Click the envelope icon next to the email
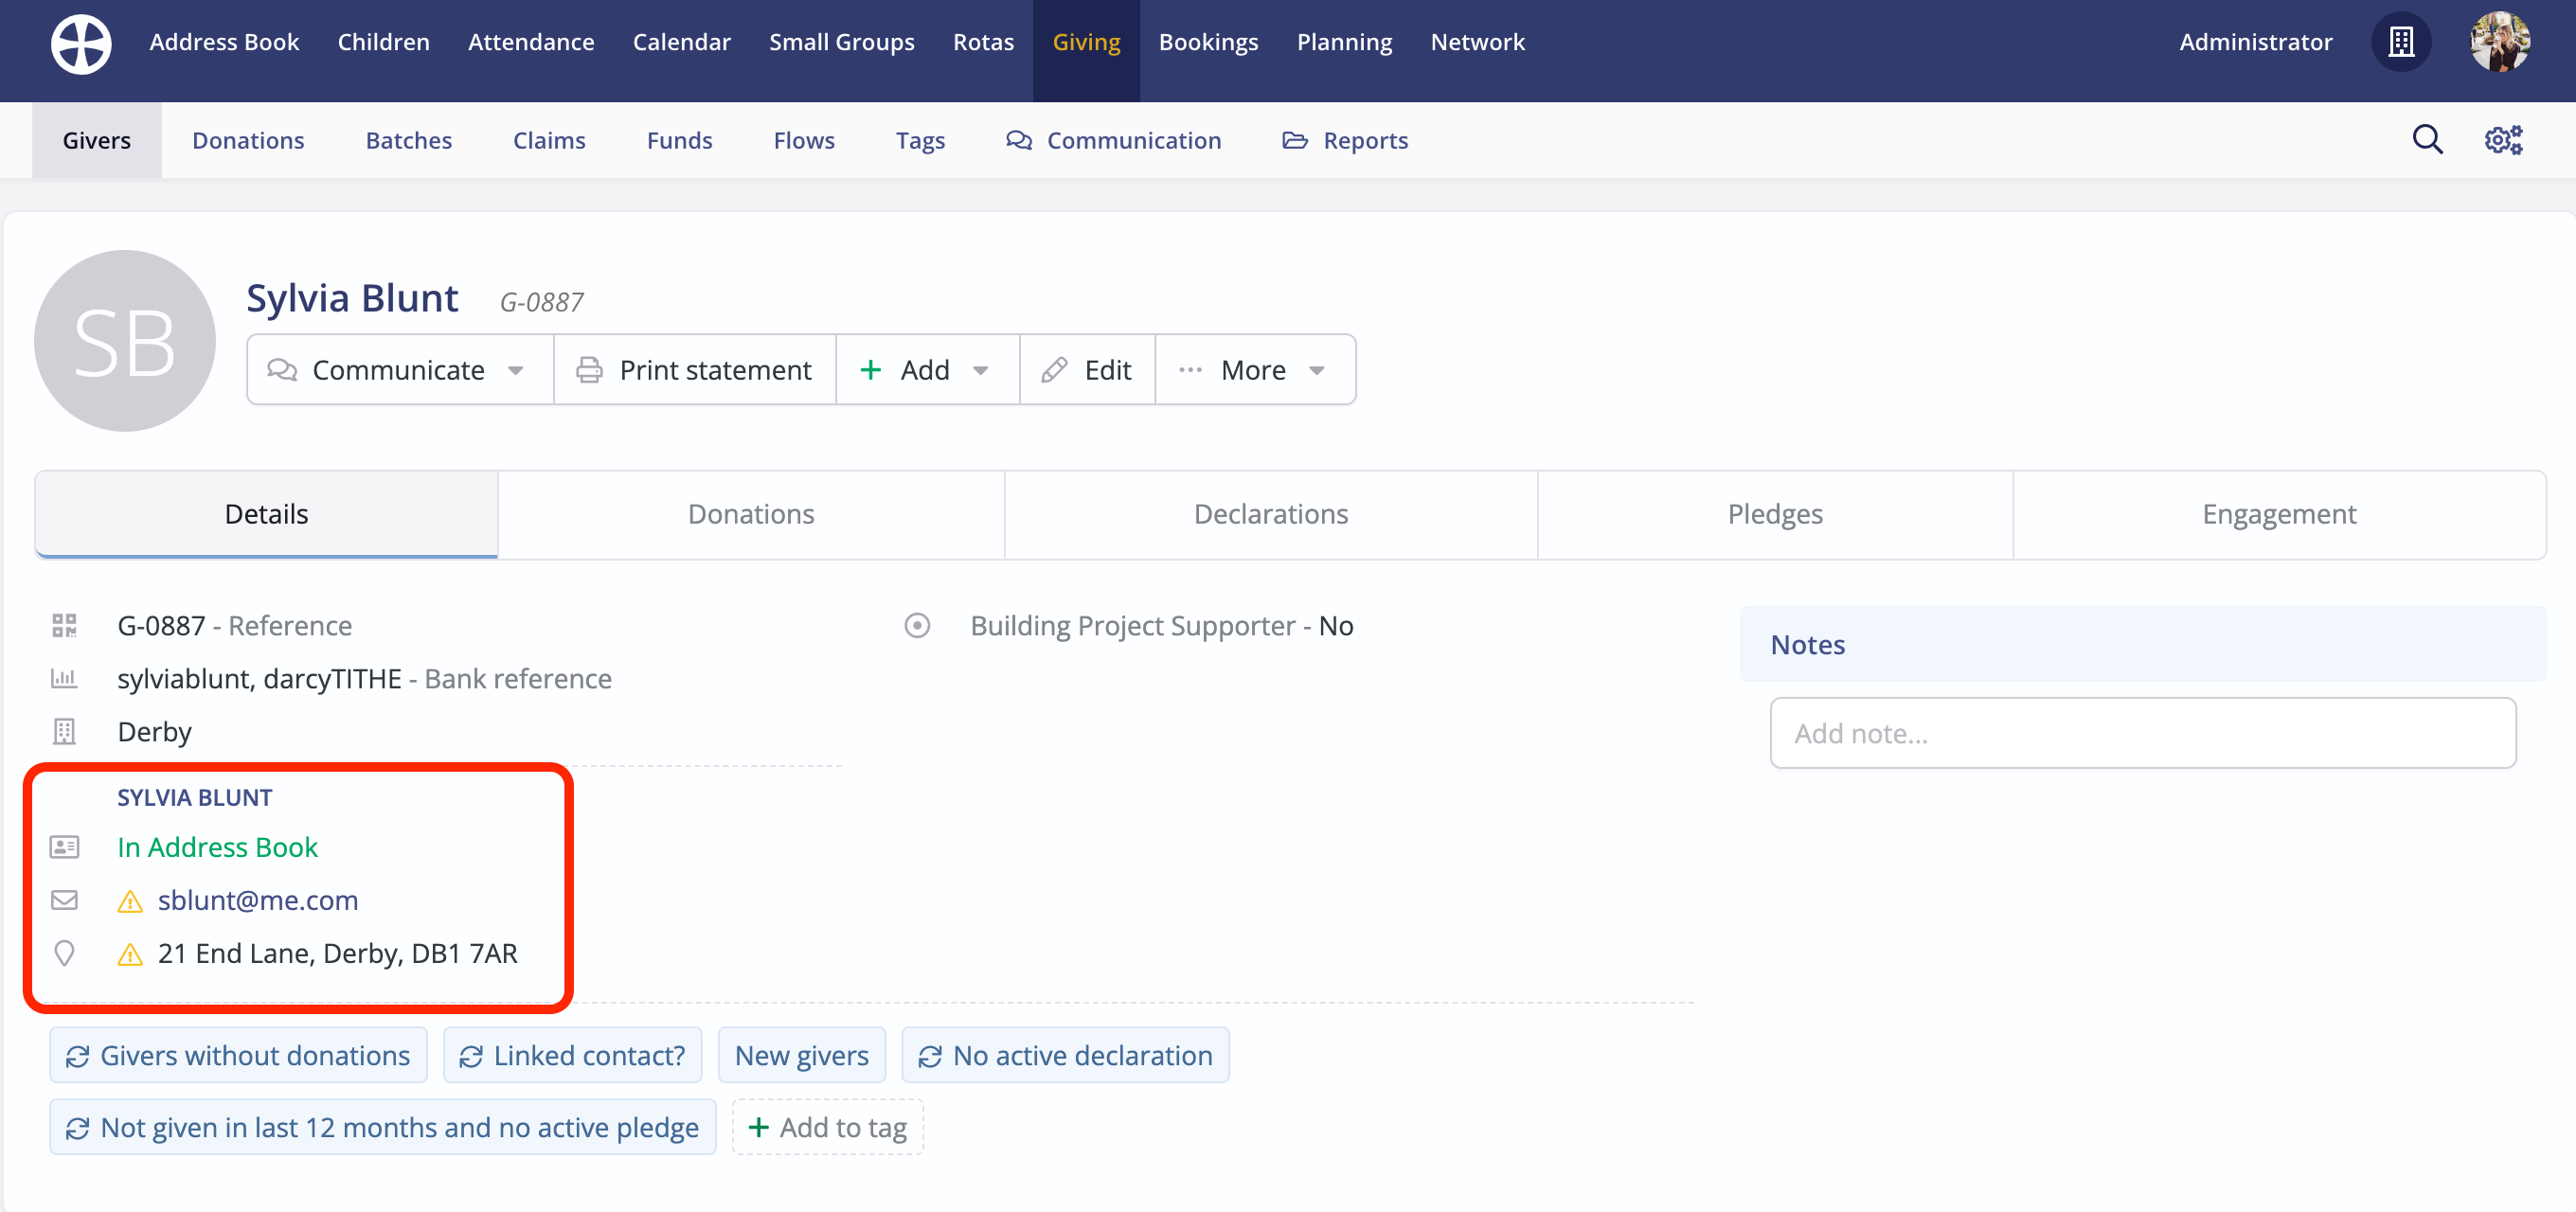 pos(65,900)
